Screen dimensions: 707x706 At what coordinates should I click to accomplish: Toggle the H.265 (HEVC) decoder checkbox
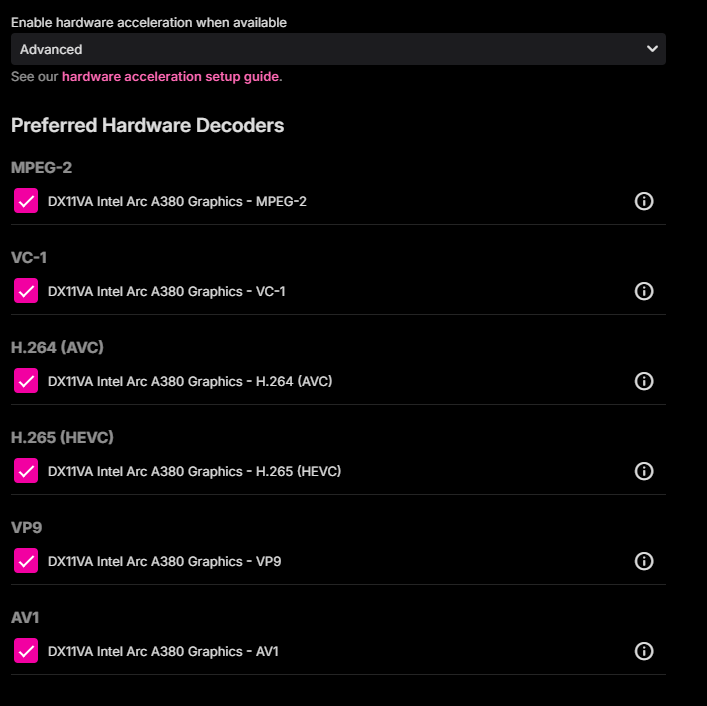pos(26,471)
